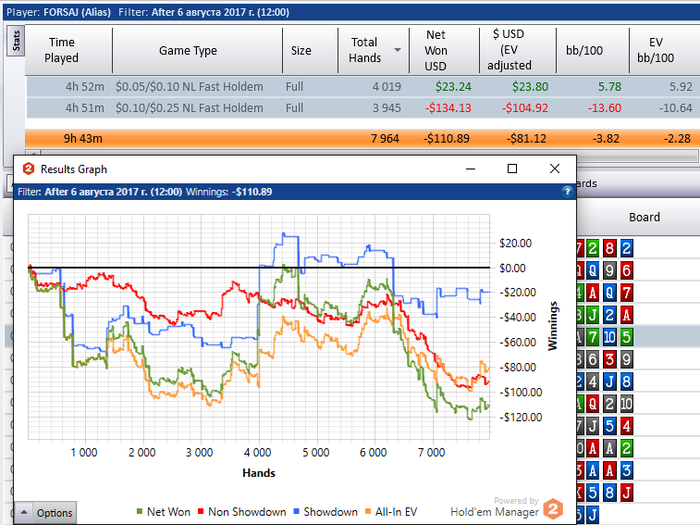Click the -$134.13 net won value
The width and height of the screenshot is (700, 525).
(448, 108)
